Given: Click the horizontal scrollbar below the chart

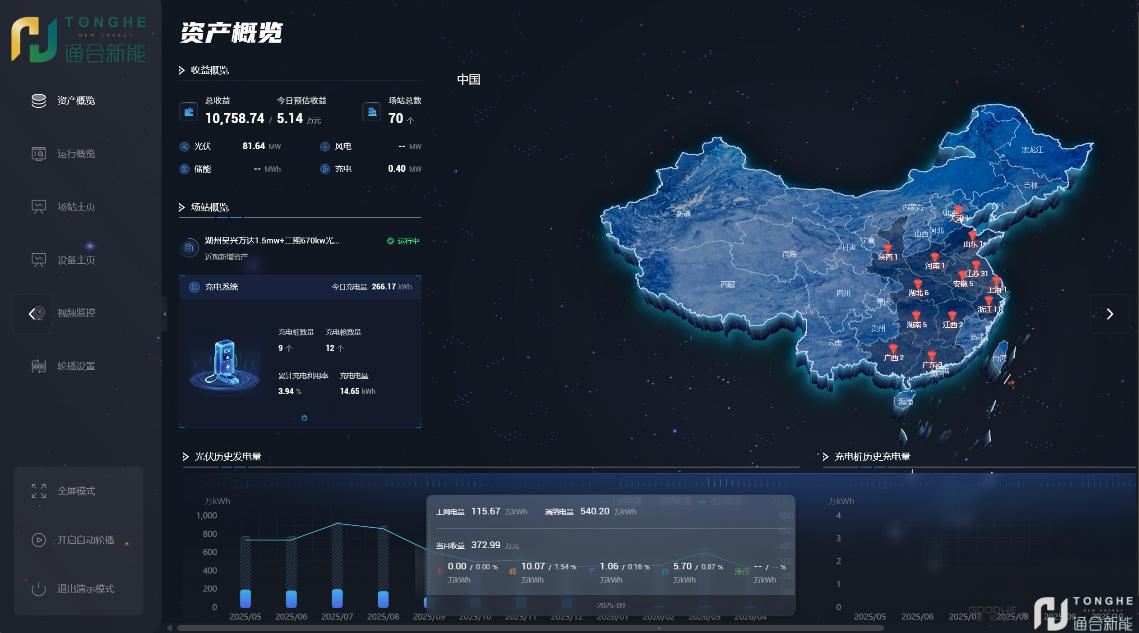Looking at the screenshot, I should click(530, 628).
